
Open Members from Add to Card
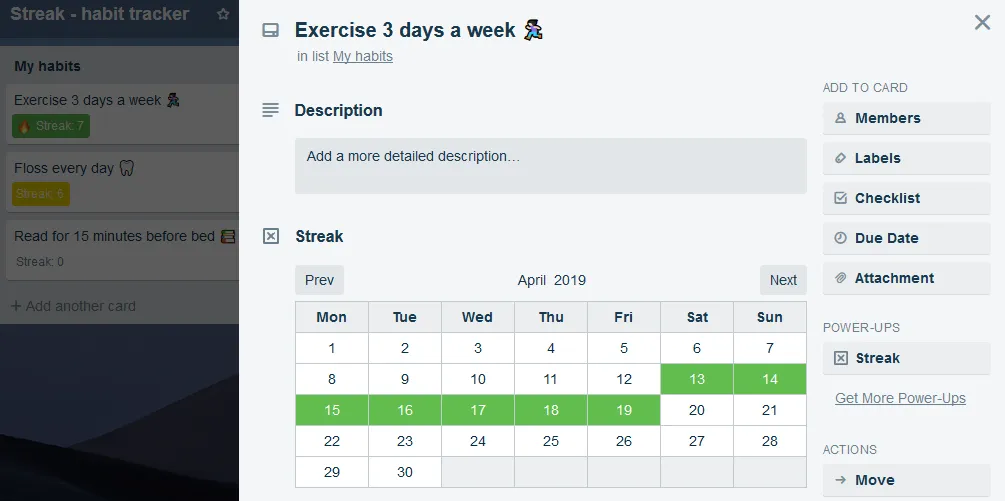tap(906, 118)
